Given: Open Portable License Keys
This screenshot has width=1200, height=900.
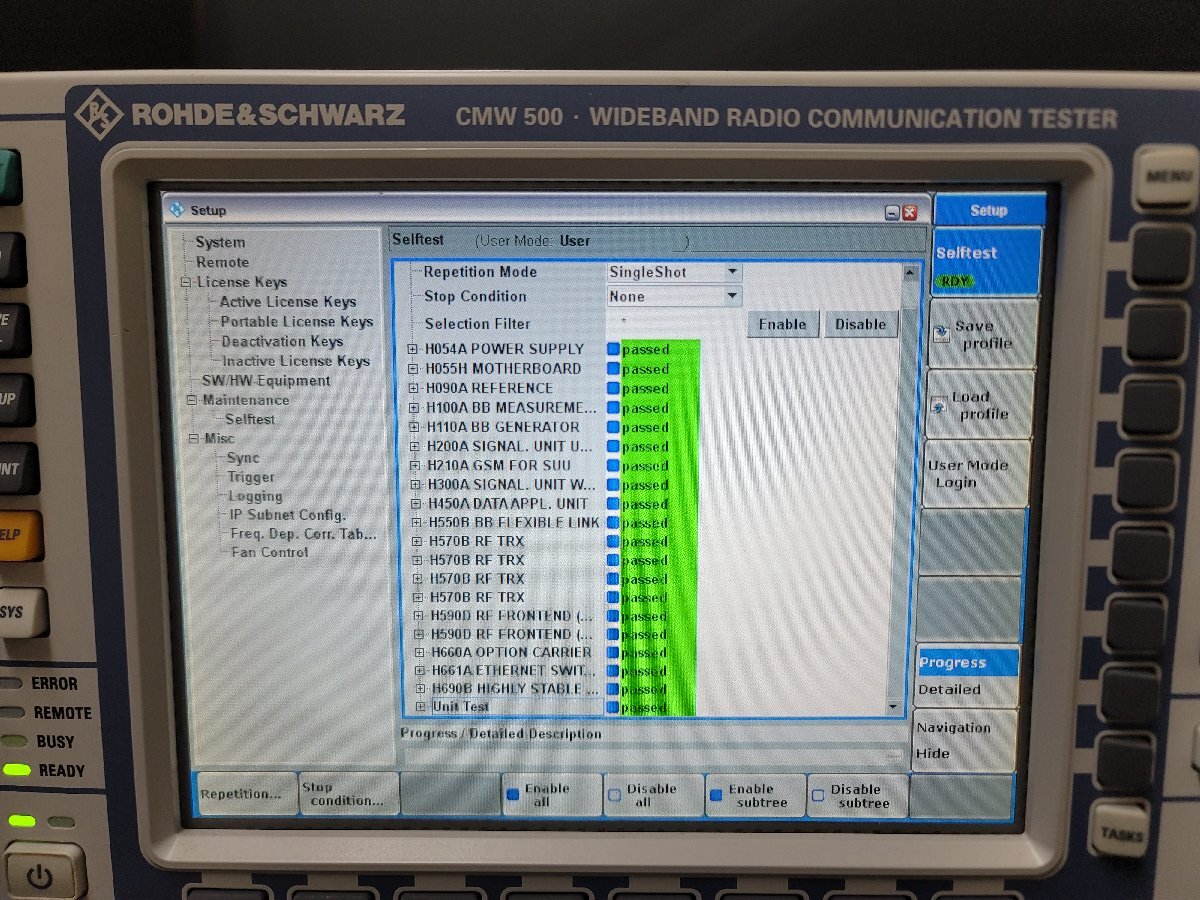Looking at the screenshot, I should (297, 322).
